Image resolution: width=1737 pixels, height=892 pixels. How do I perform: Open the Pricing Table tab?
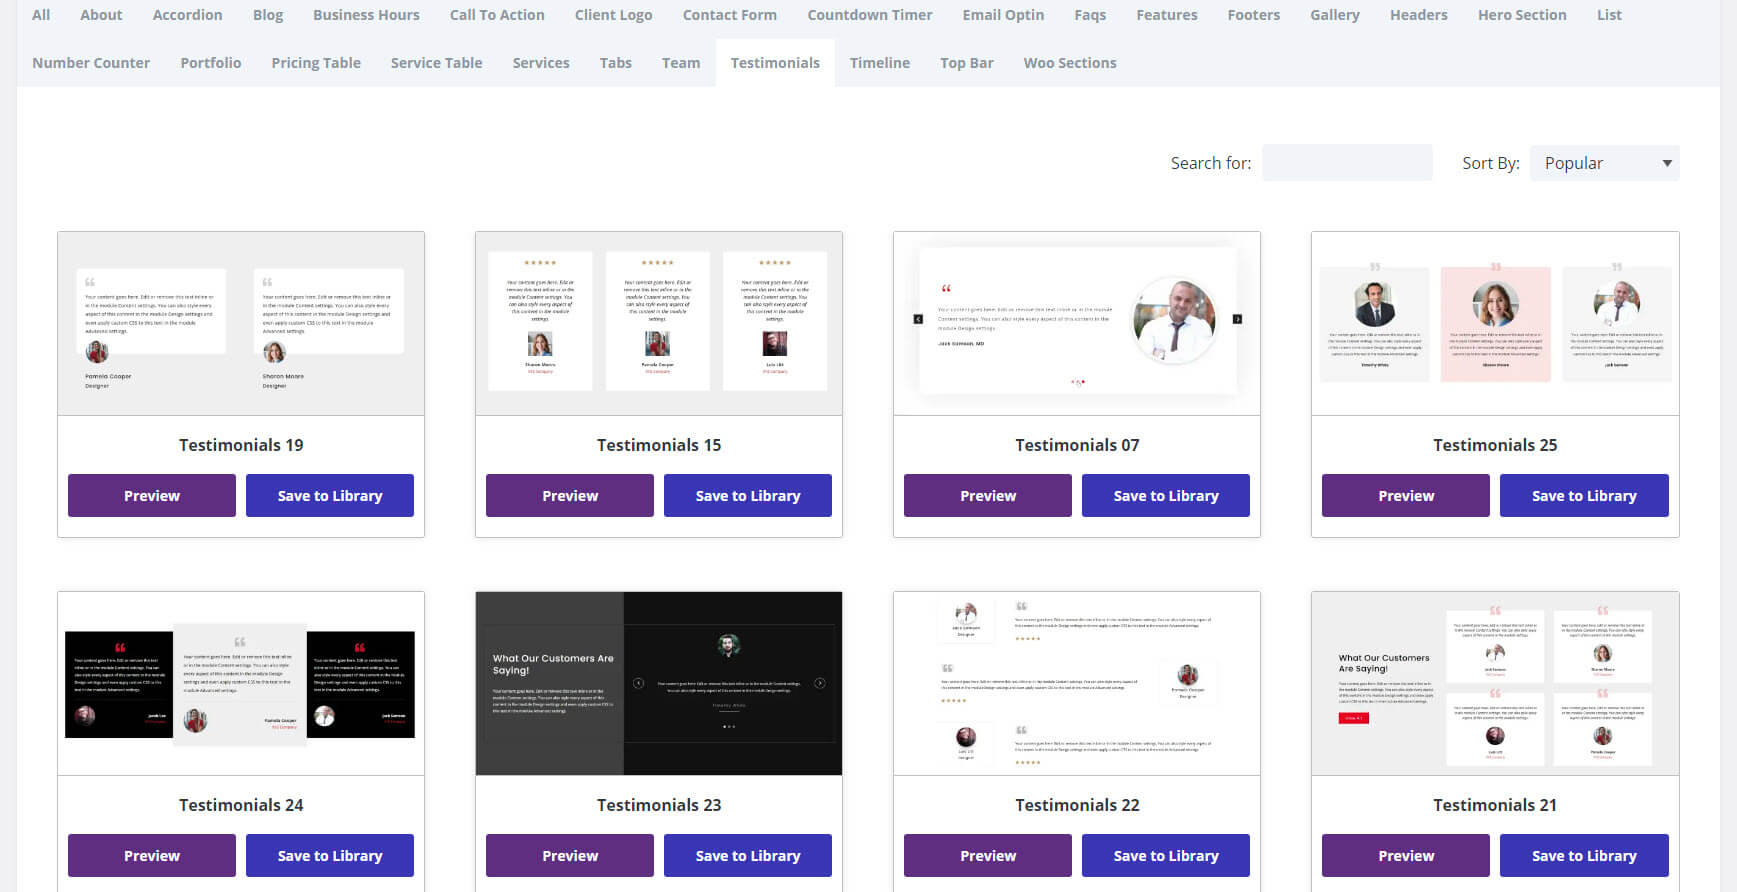(x=316, y=63)
